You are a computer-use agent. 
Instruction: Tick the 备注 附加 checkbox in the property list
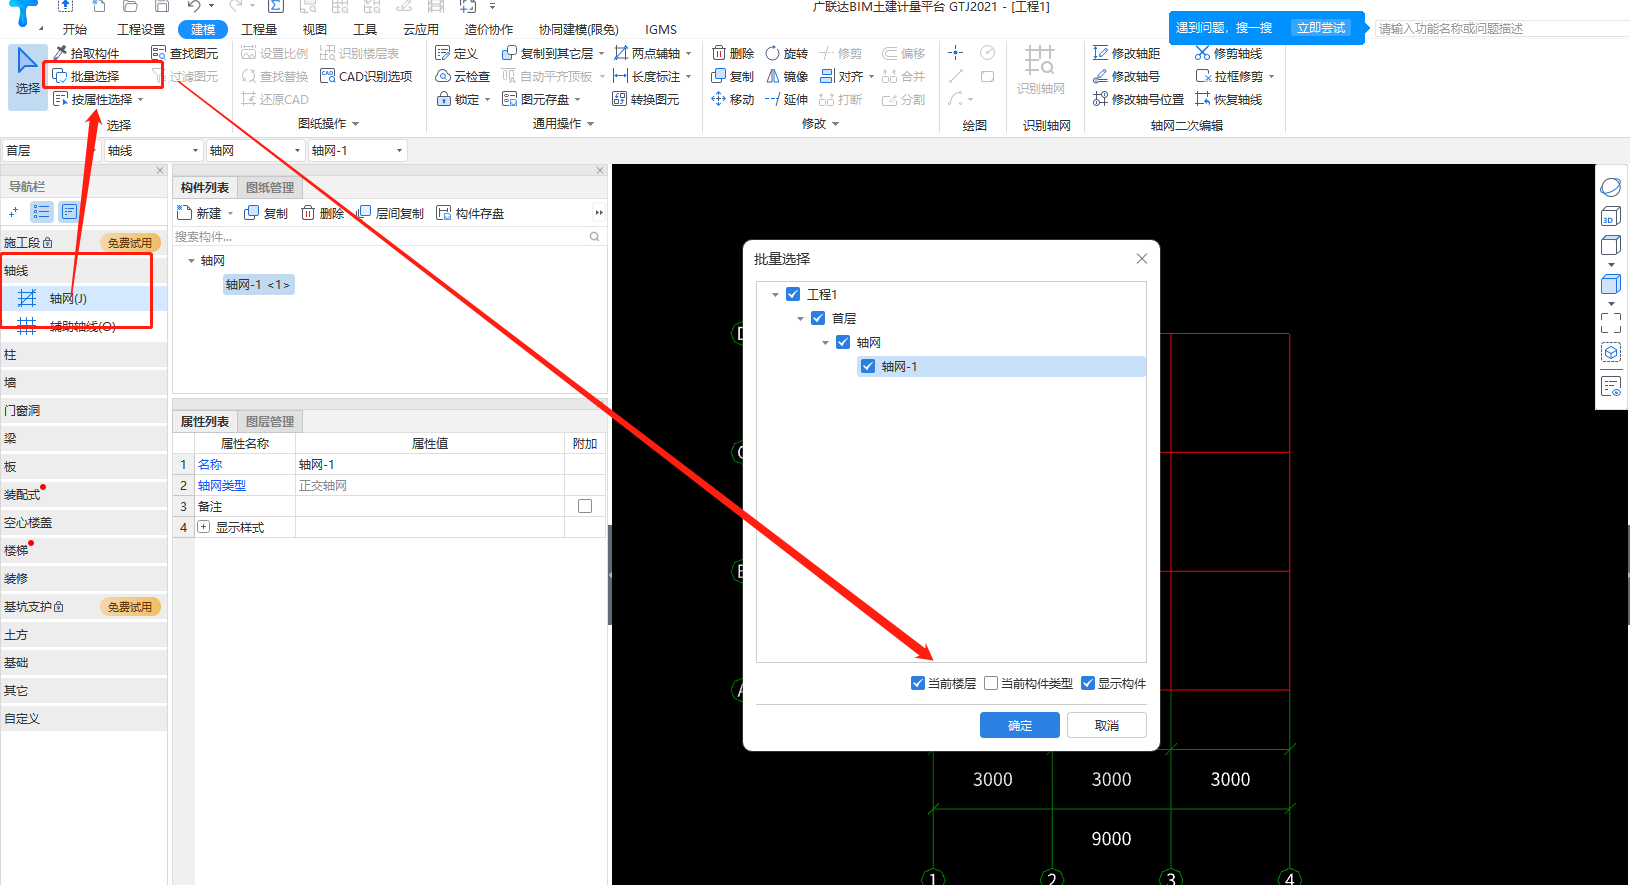(585, 506)
